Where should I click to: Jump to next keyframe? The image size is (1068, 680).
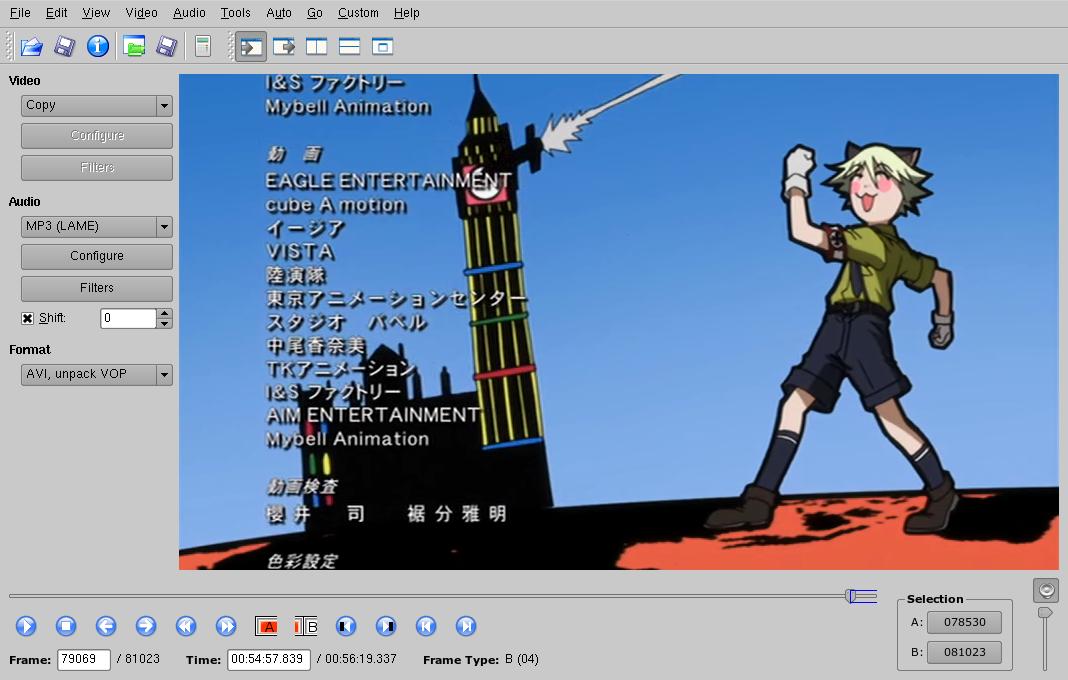(x=226, y=625)
